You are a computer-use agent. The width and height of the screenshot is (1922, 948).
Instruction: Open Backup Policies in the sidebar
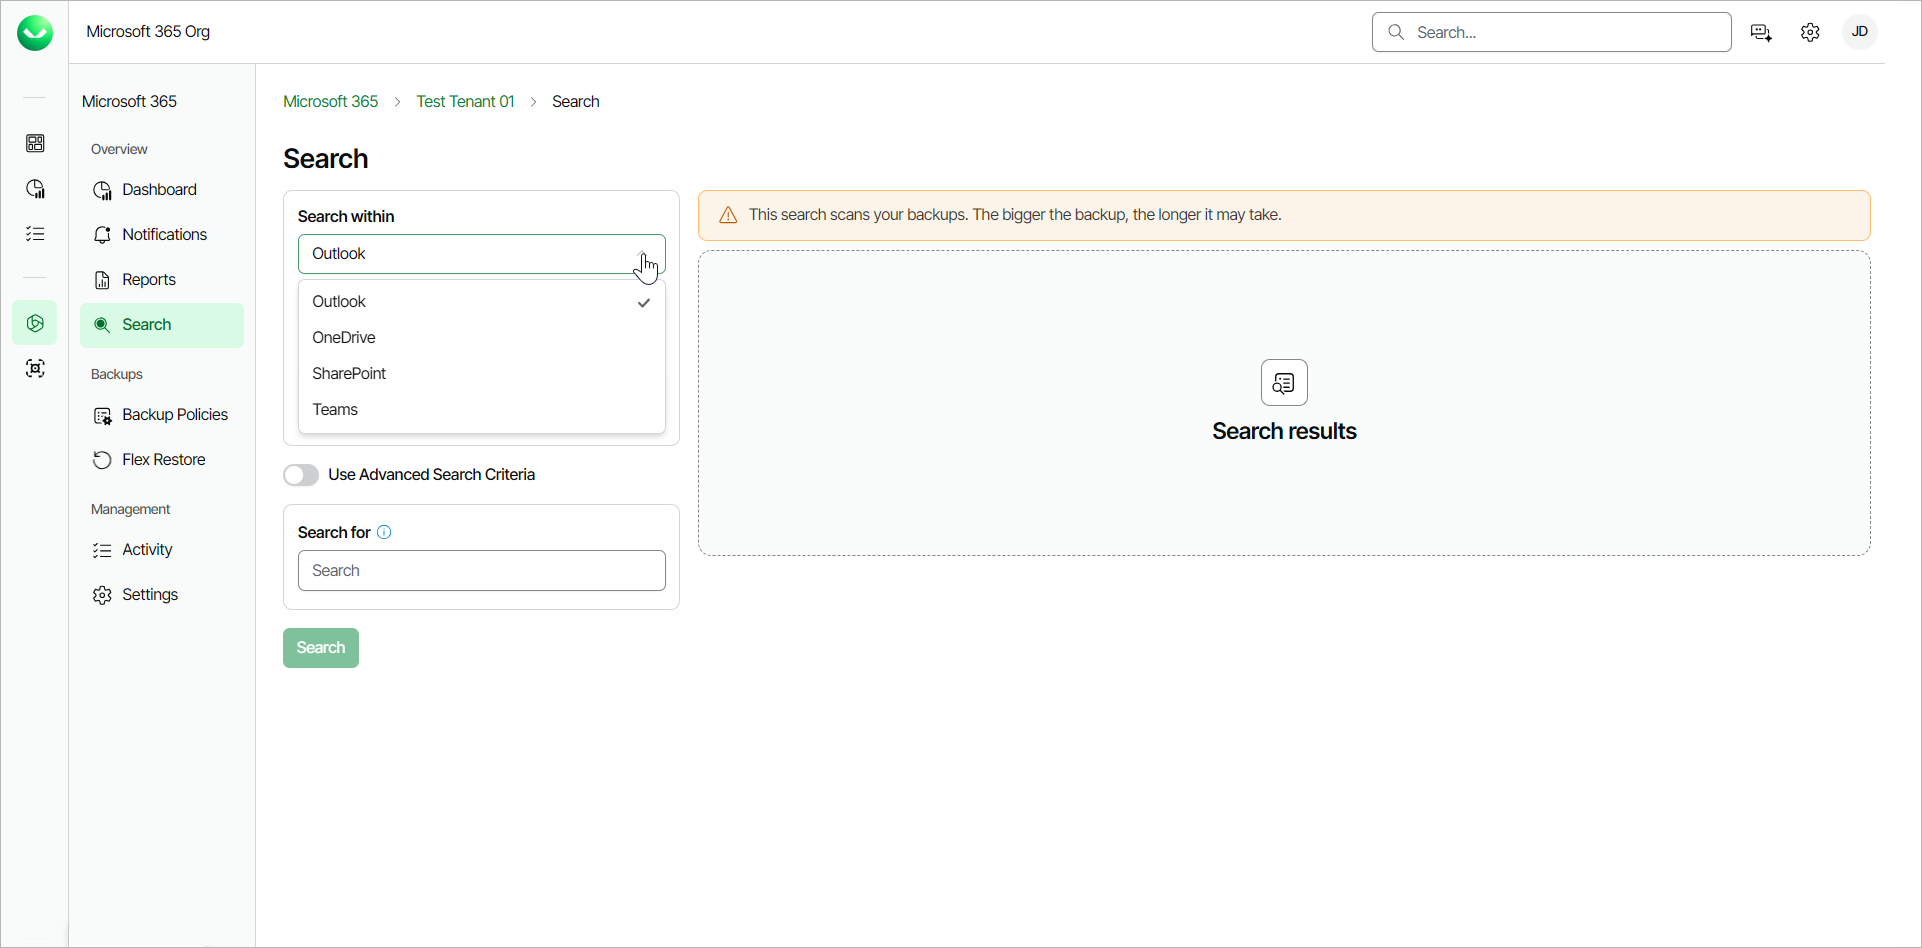[162, 415]
